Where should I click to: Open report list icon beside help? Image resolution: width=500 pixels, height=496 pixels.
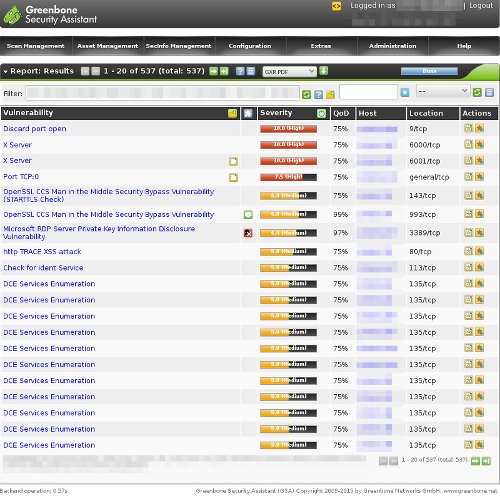[251, 71]
